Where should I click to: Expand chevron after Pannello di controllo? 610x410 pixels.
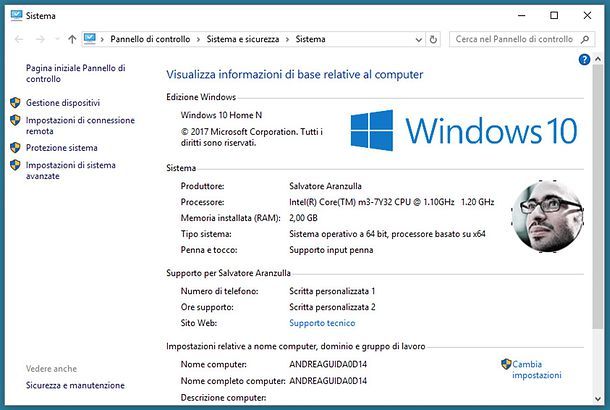pyautogui.click(x=198, y=40)
